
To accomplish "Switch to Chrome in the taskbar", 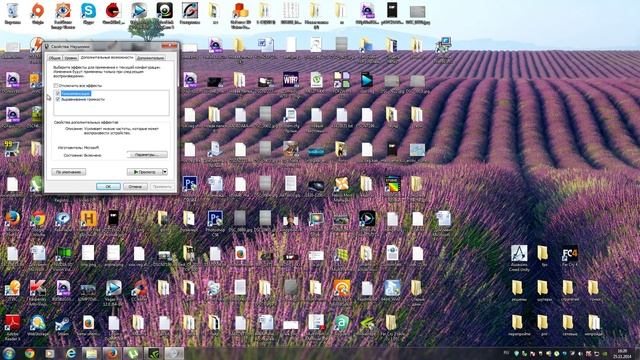I will (x=29, y=353).
